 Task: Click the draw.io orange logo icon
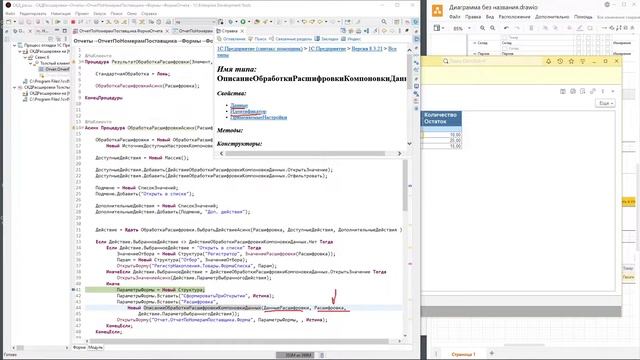pos(437,11)
